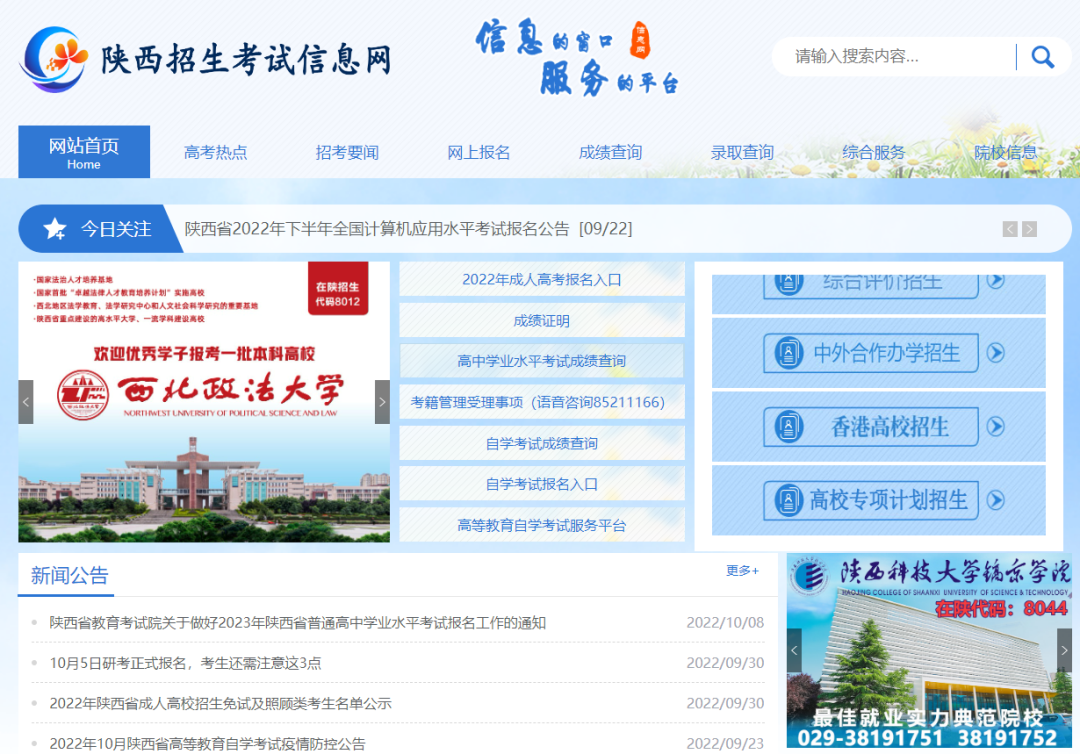The image size is (1080, 754).
Task: Open the 2022年成人高考报名入口 link
Action: pos(541,278)
